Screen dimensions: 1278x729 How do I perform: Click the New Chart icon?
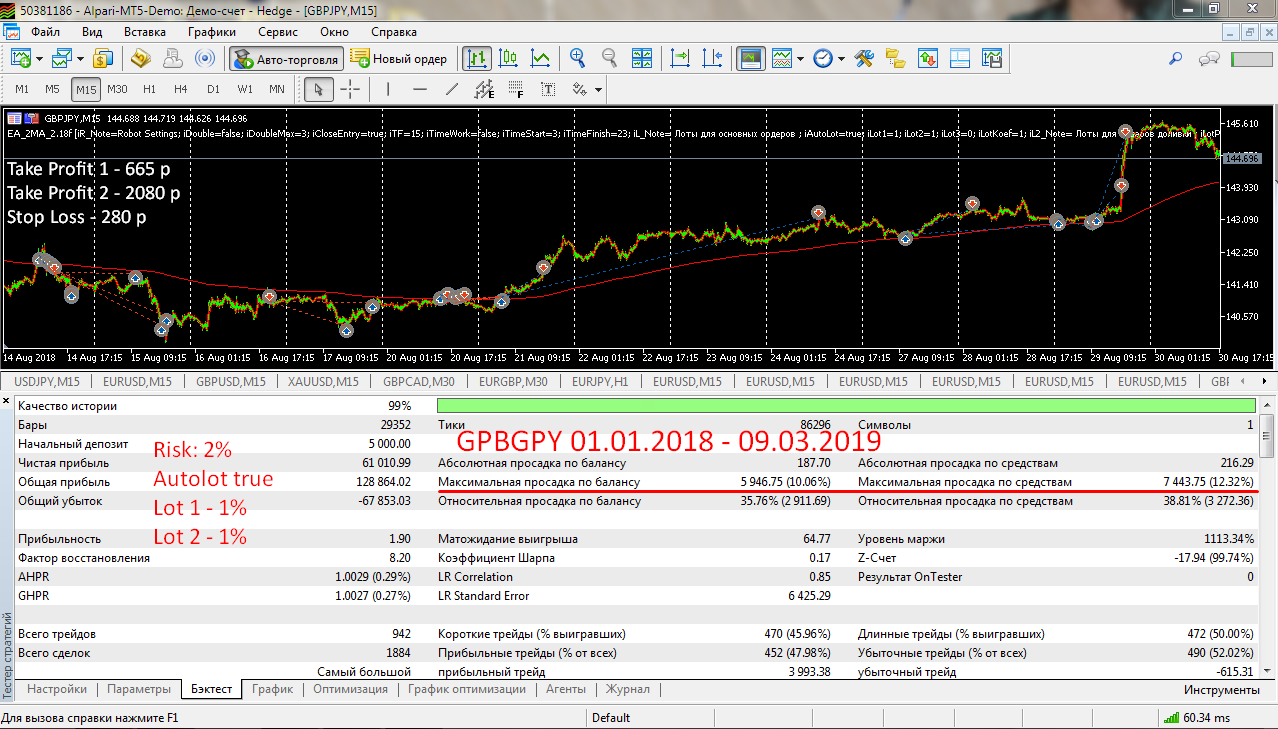(21, 58)
